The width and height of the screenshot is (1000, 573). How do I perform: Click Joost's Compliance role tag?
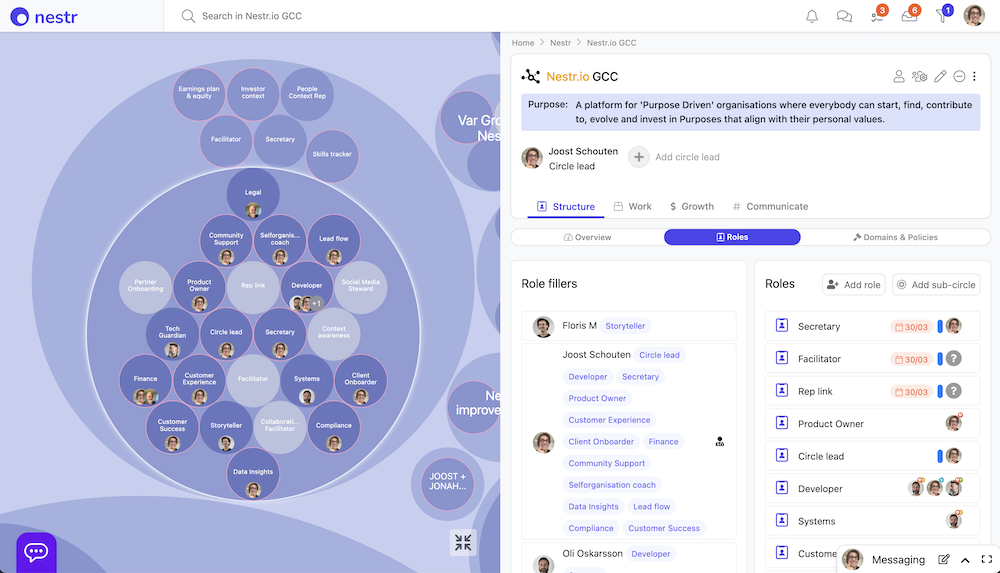tap(591, 528)
